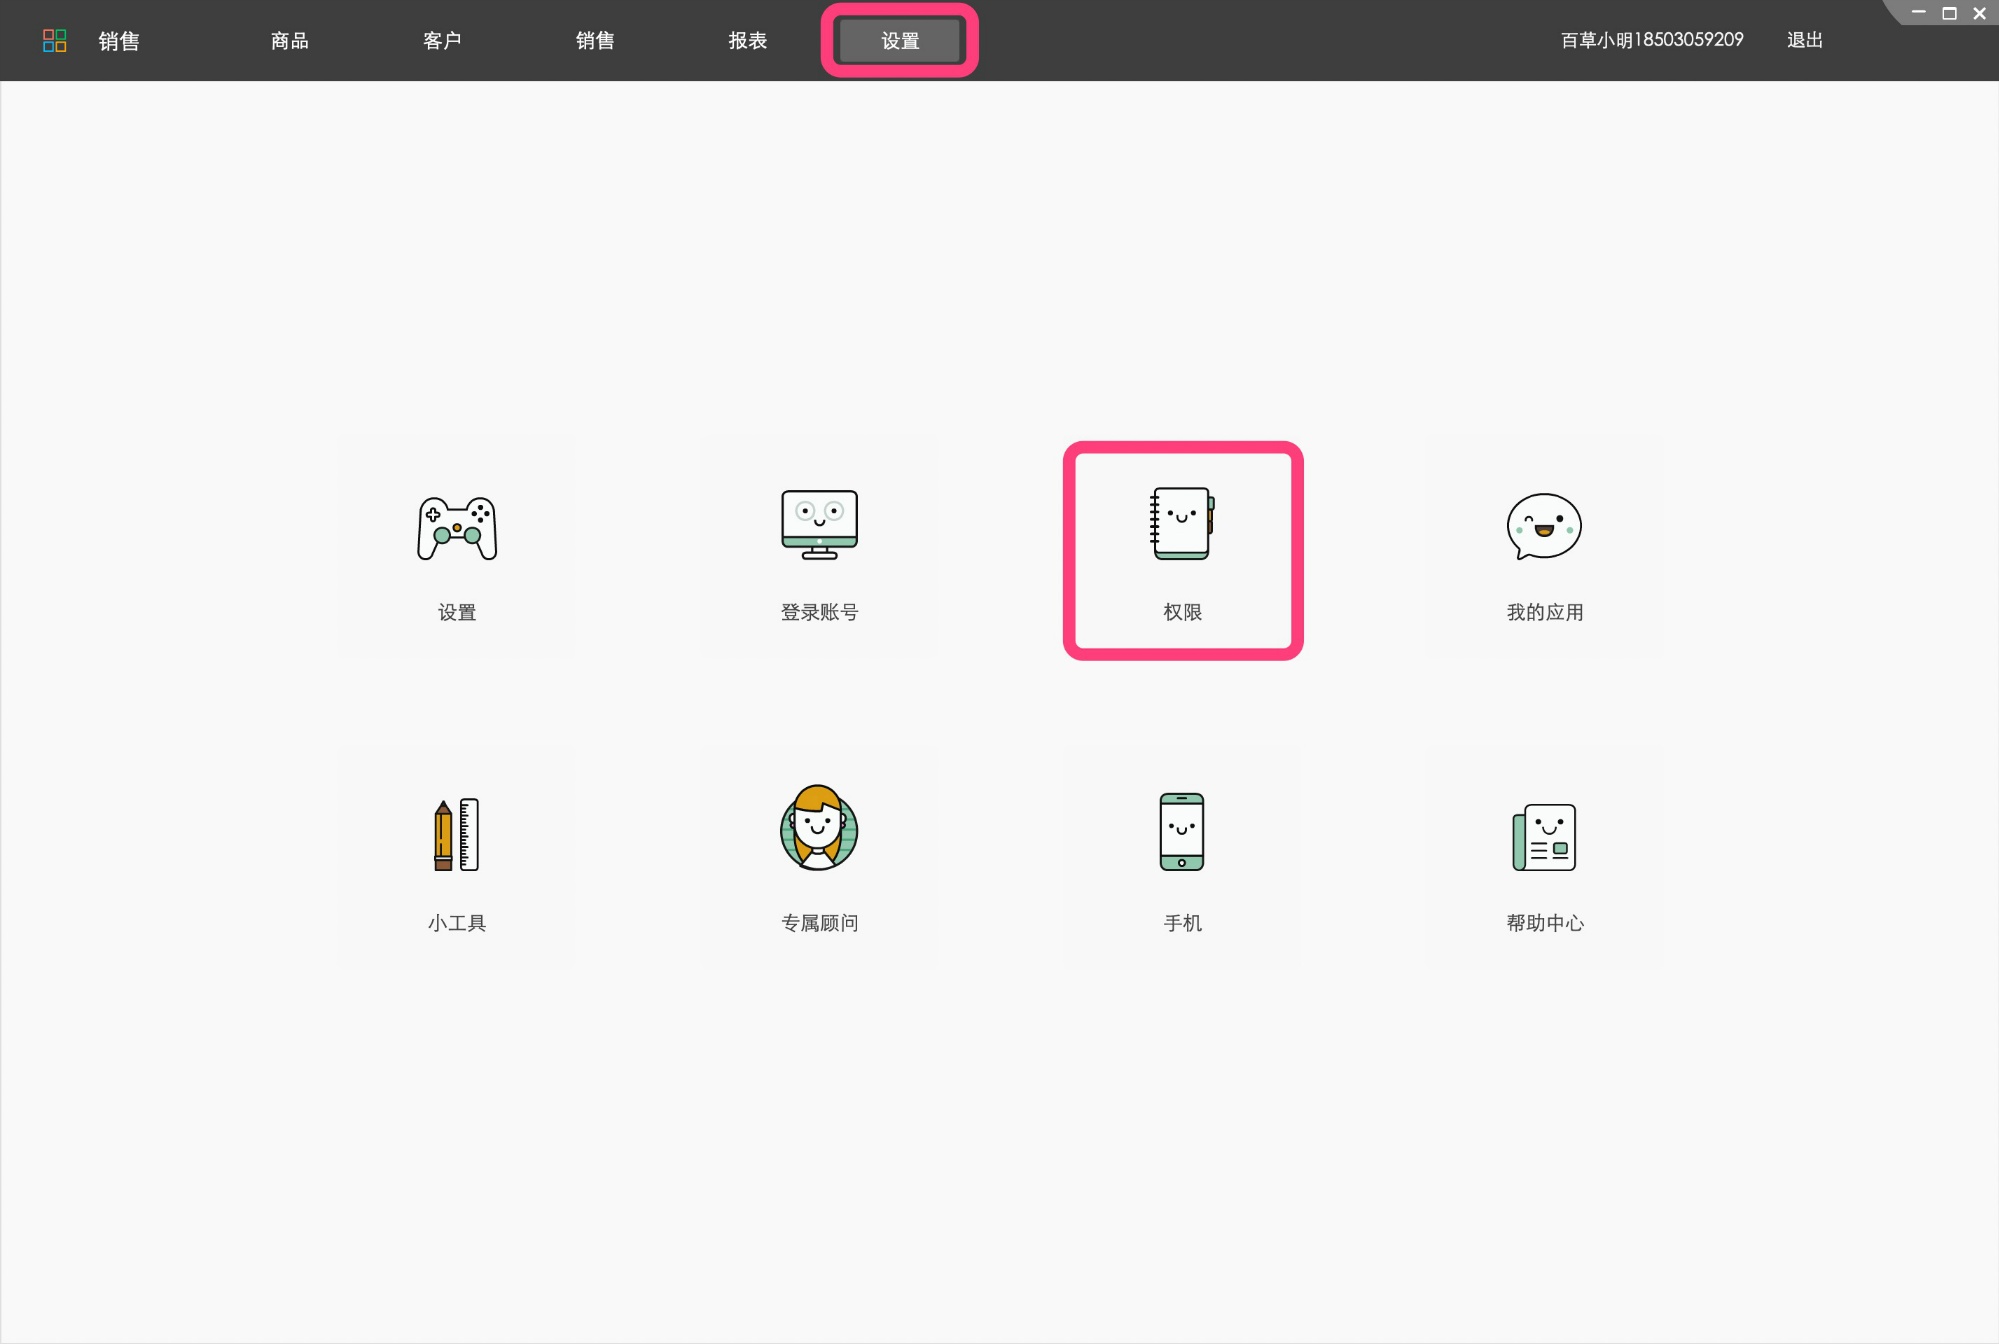Click account name 百草小明18503059209
Image resolution: width=1999 pixels, height=1344 pixels.
point(1652,40)
